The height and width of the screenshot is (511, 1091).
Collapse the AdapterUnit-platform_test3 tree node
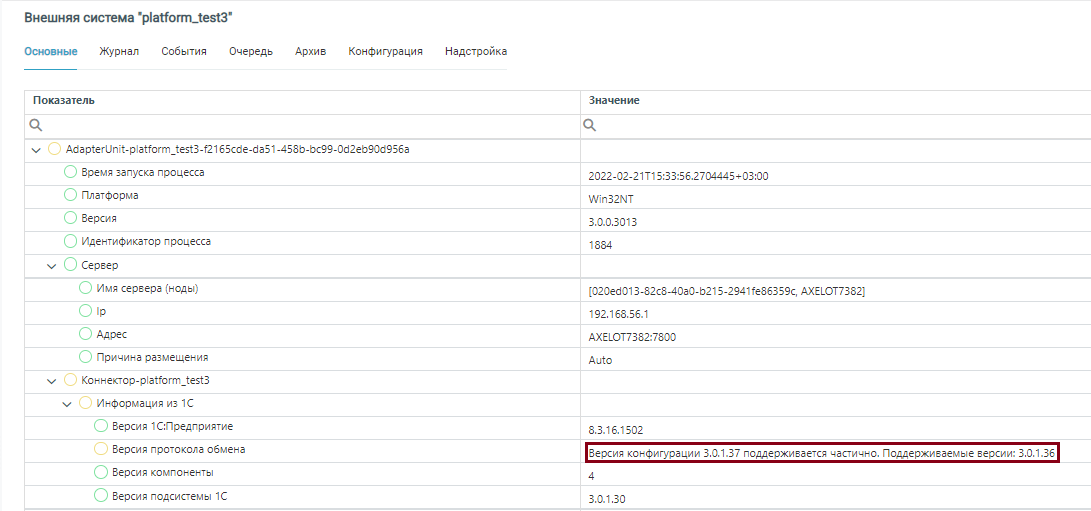click(37, 150)
